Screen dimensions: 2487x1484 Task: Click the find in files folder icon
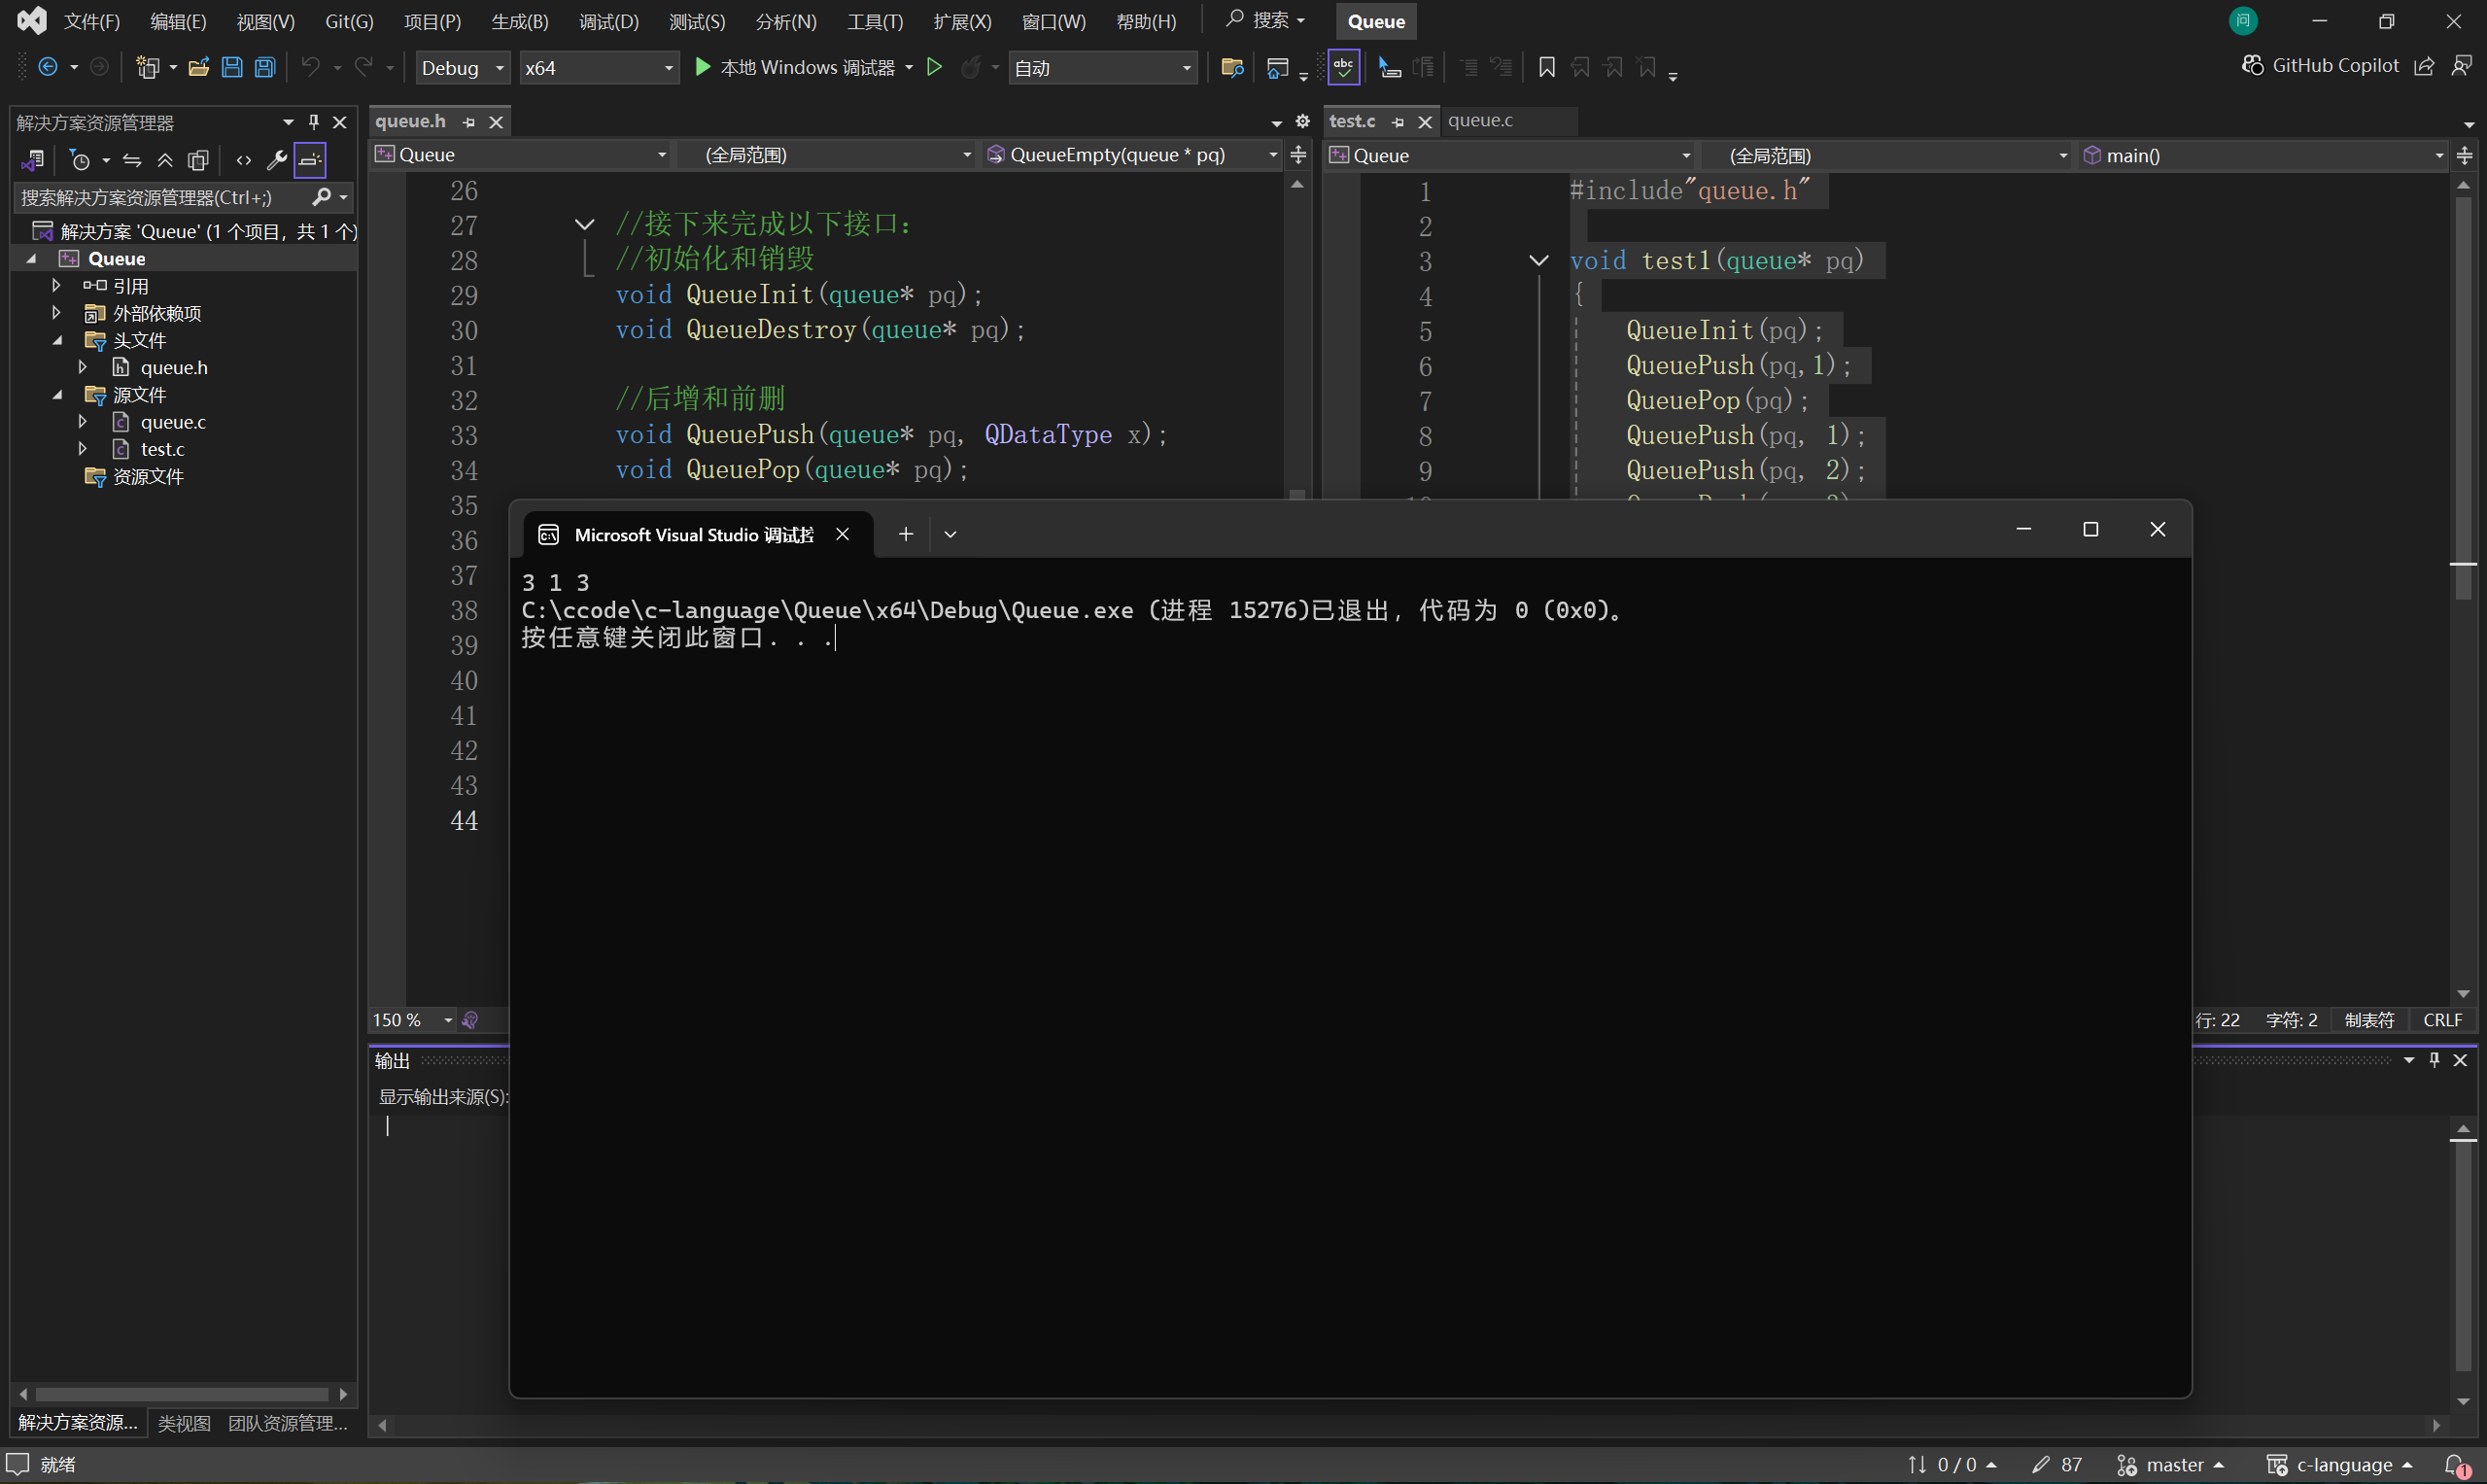(x=1232, y=67)
